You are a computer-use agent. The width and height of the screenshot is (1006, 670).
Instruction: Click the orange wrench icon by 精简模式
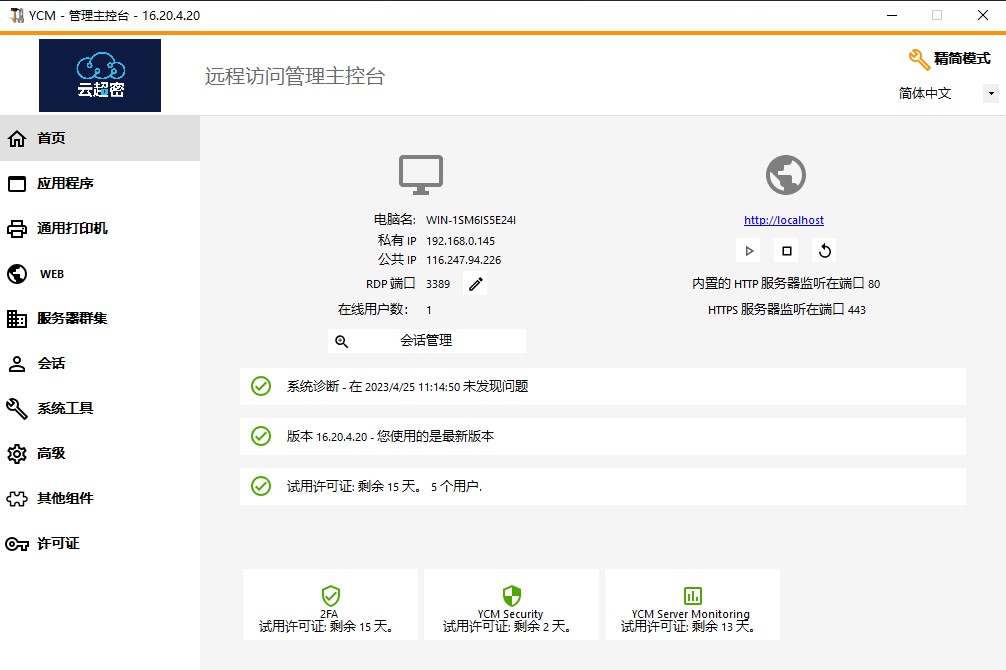click(x=919, y=59)
